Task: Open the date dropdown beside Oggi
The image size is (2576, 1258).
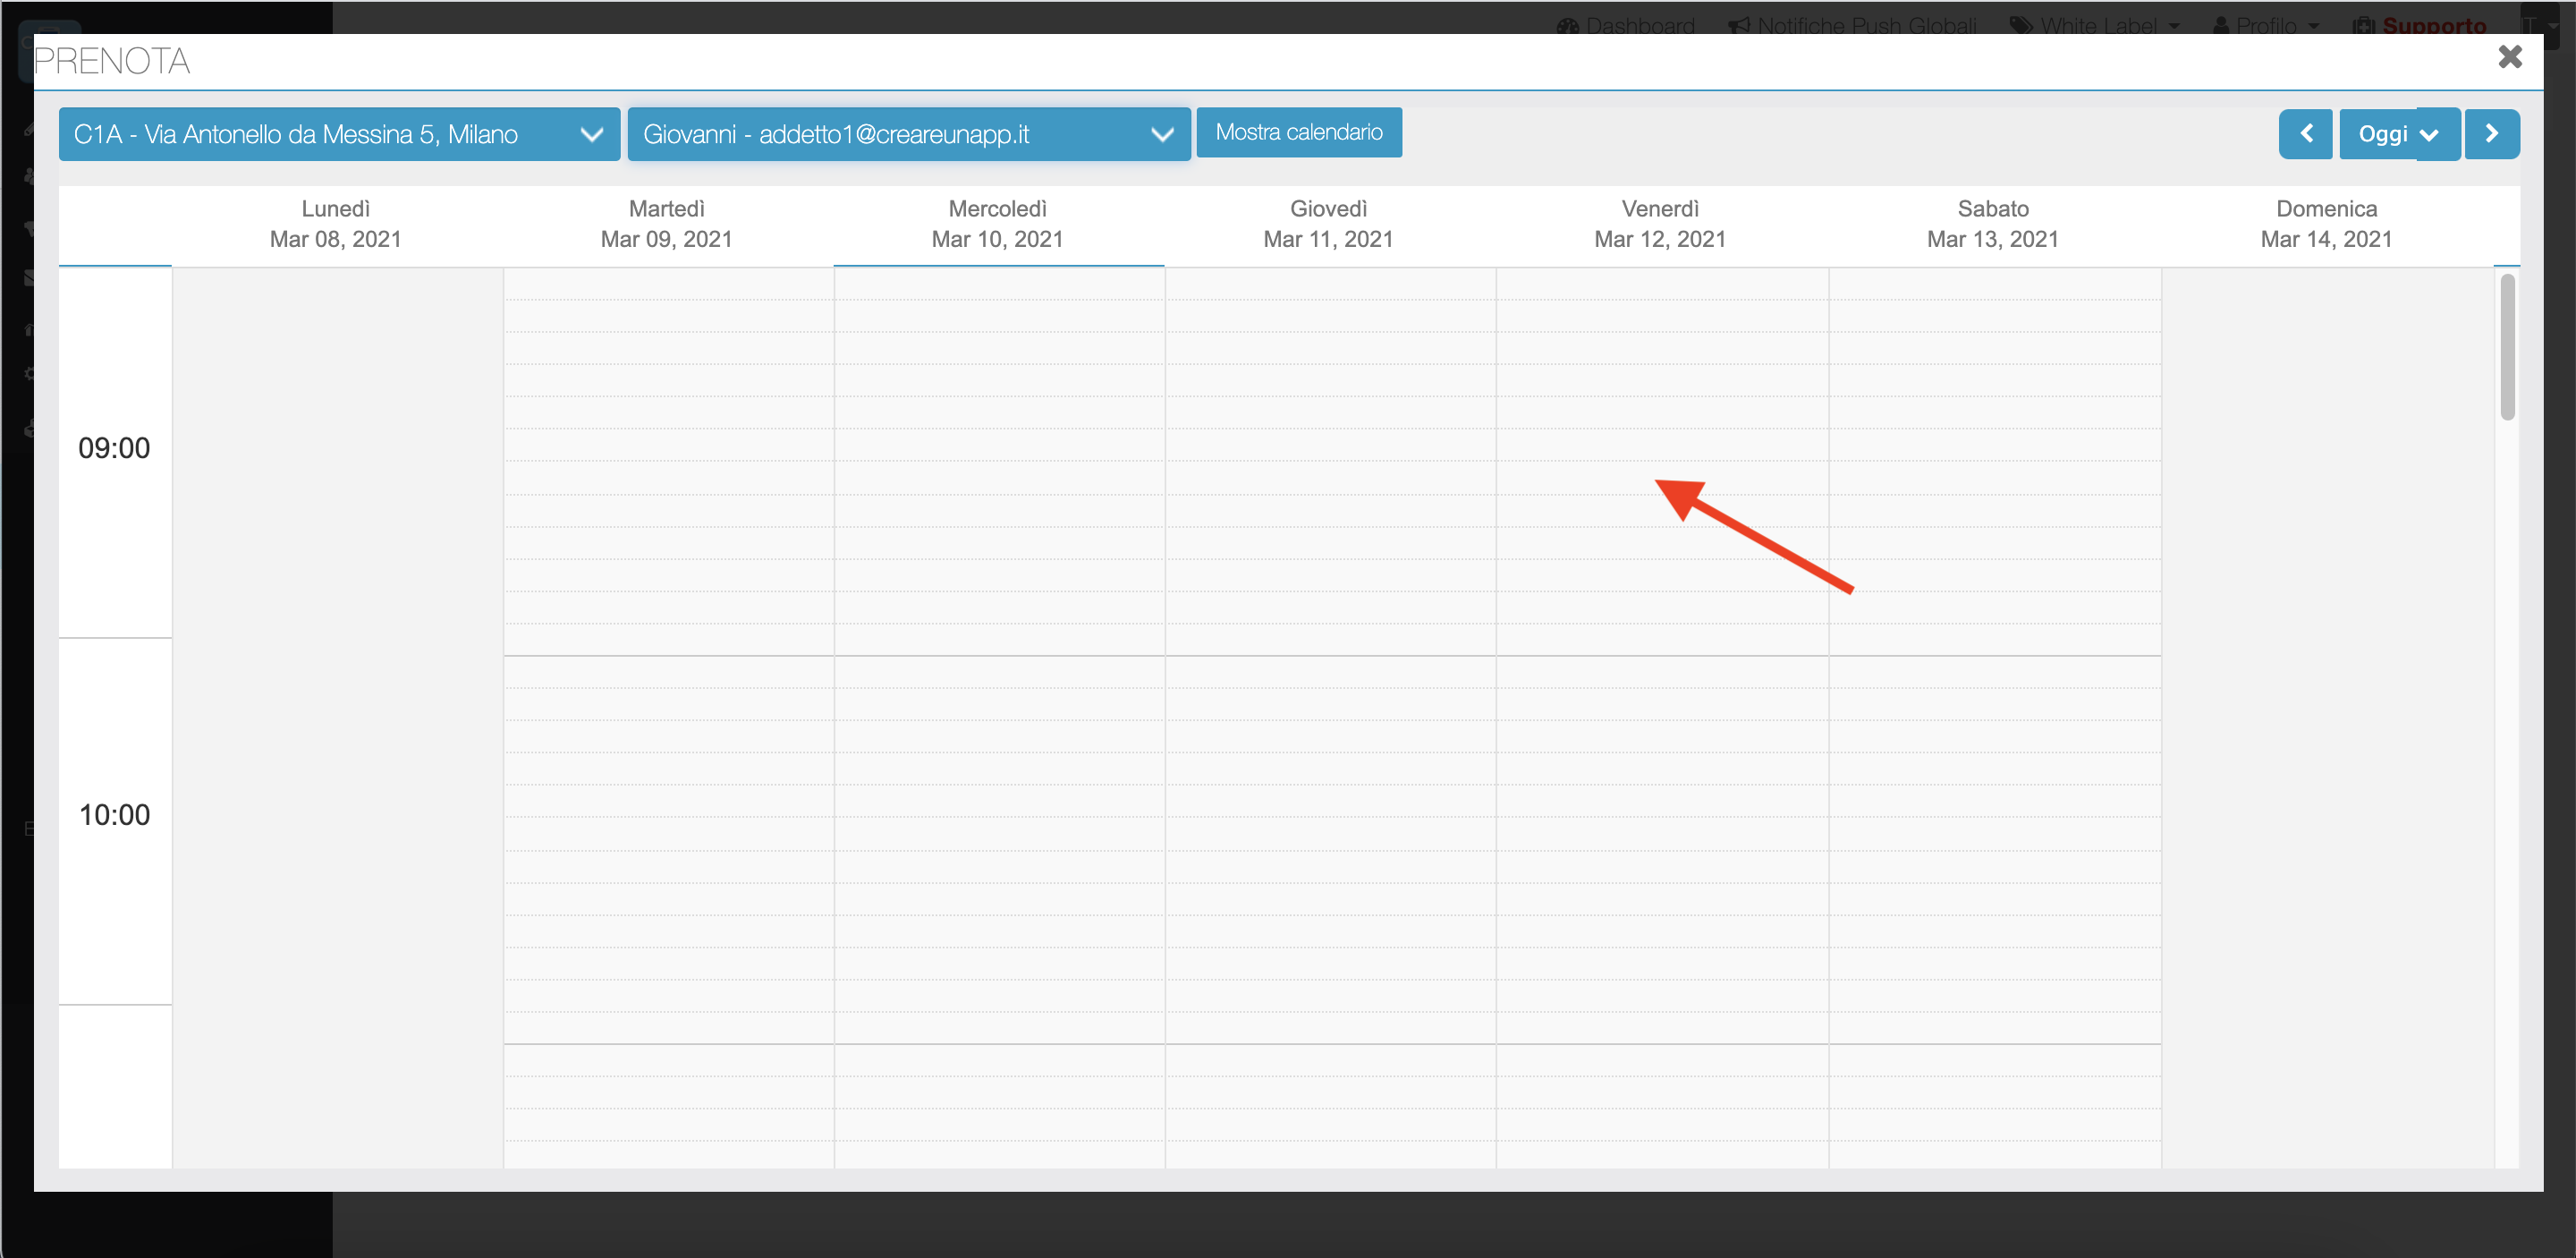Action: pyautogui.click(x=2431, y=134)
